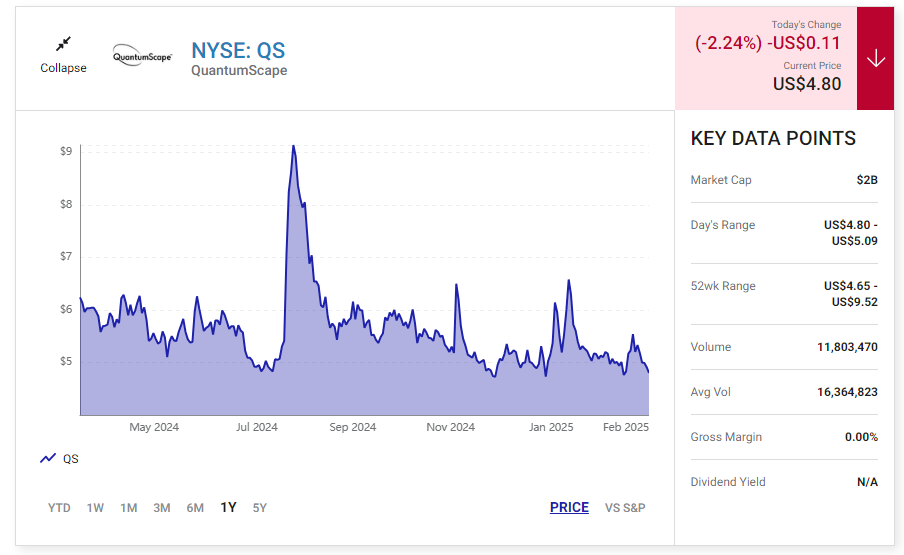The width and height of the screenshot is (904, 555).
Task: Select the 1W time range
Action: pyautogui.click(x=95, y=508)
